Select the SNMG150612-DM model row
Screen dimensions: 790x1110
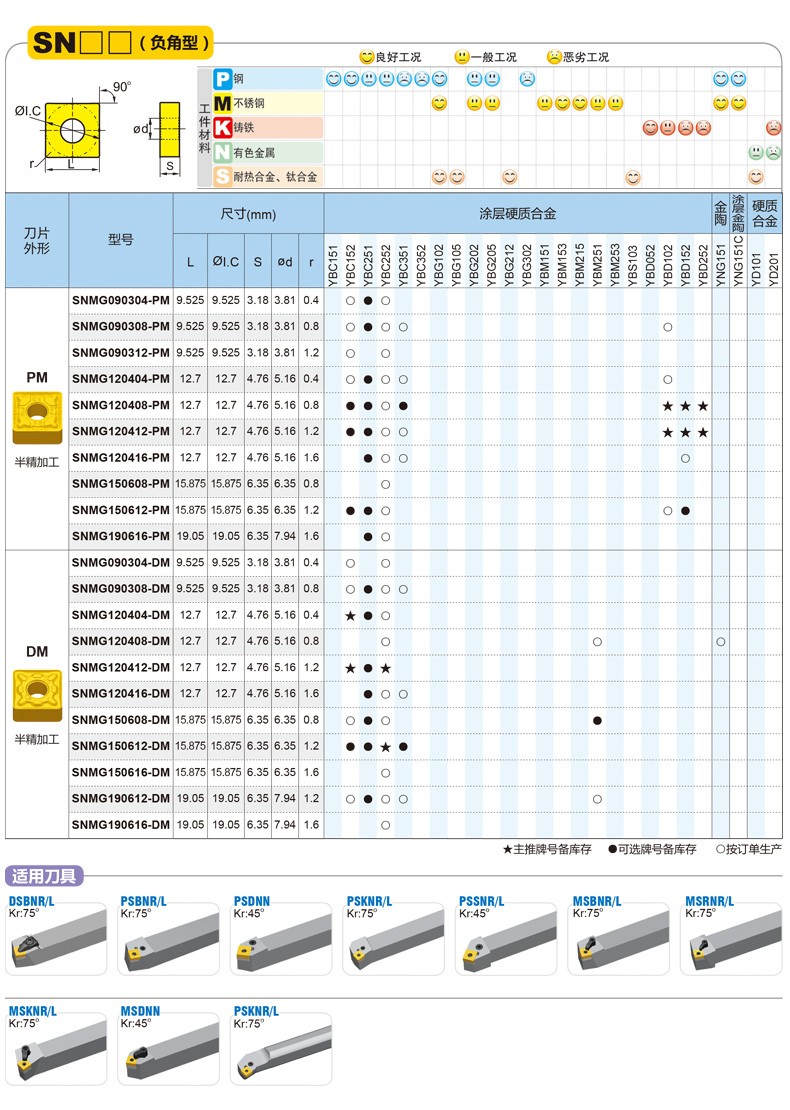coord(425,745)
